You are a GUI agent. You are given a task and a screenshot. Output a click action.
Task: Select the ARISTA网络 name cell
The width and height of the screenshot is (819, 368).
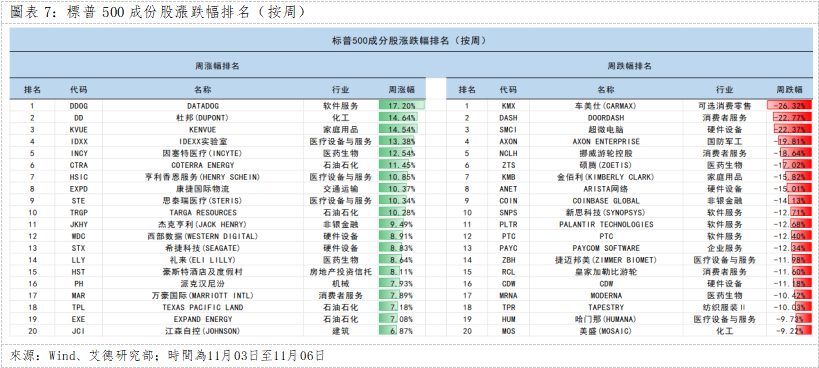(605, 189)
